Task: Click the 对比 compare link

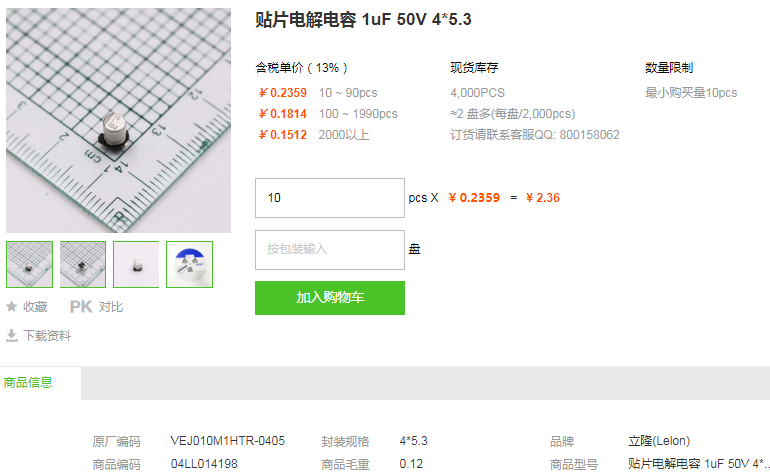Action: coord(110,307)
